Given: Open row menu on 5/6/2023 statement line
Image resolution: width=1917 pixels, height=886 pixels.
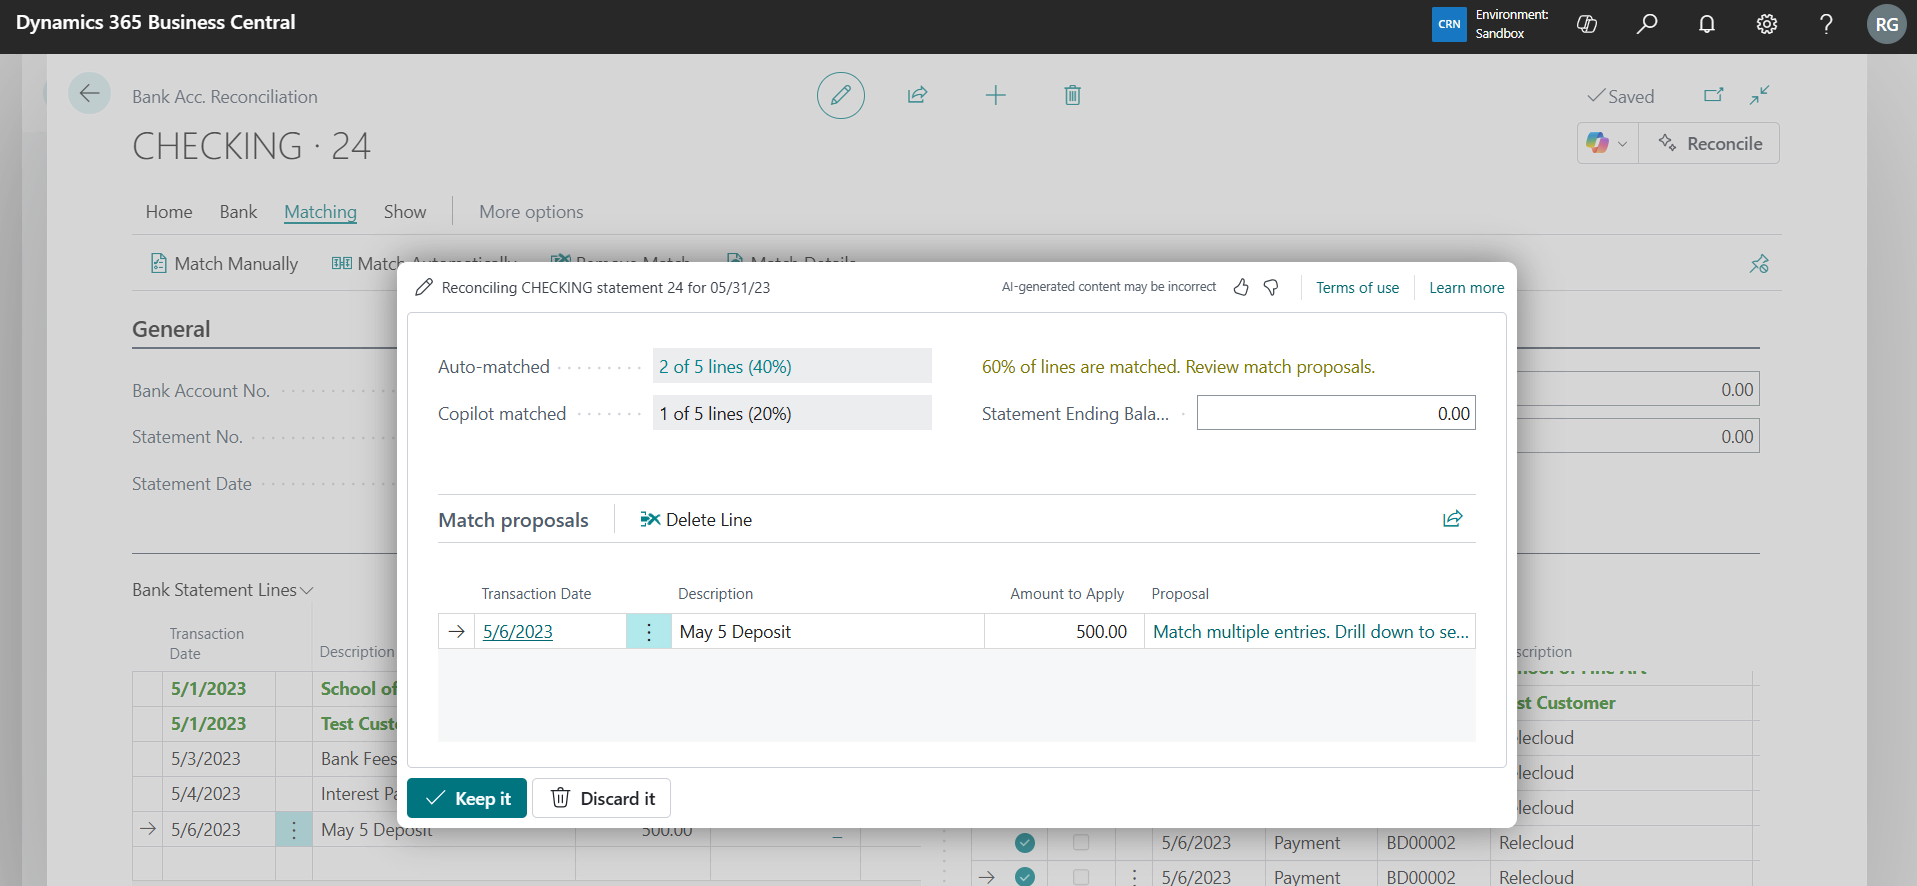Looking at the screenshot, I should 294,829.
